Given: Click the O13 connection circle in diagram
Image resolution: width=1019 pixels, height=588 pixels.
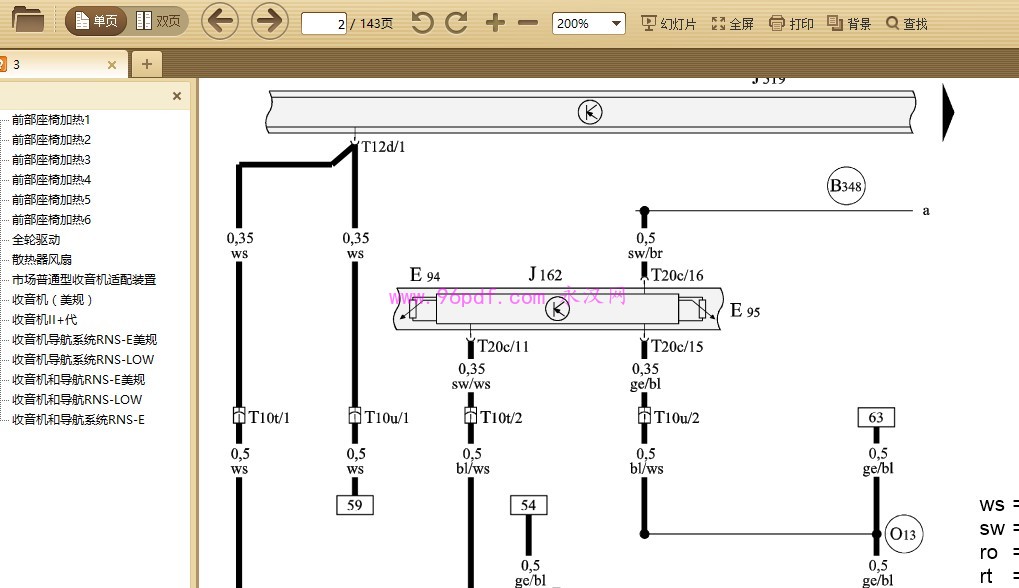Looking at the screenshot, I should 903,534.
